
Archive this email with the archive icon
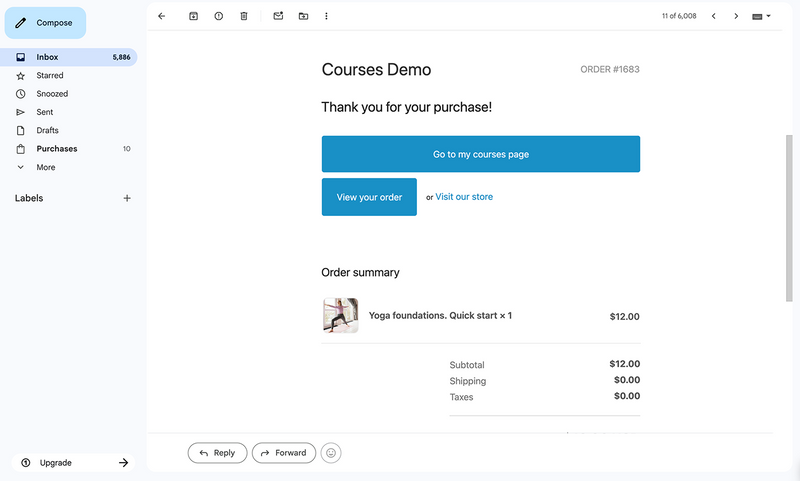pos(193,16)
